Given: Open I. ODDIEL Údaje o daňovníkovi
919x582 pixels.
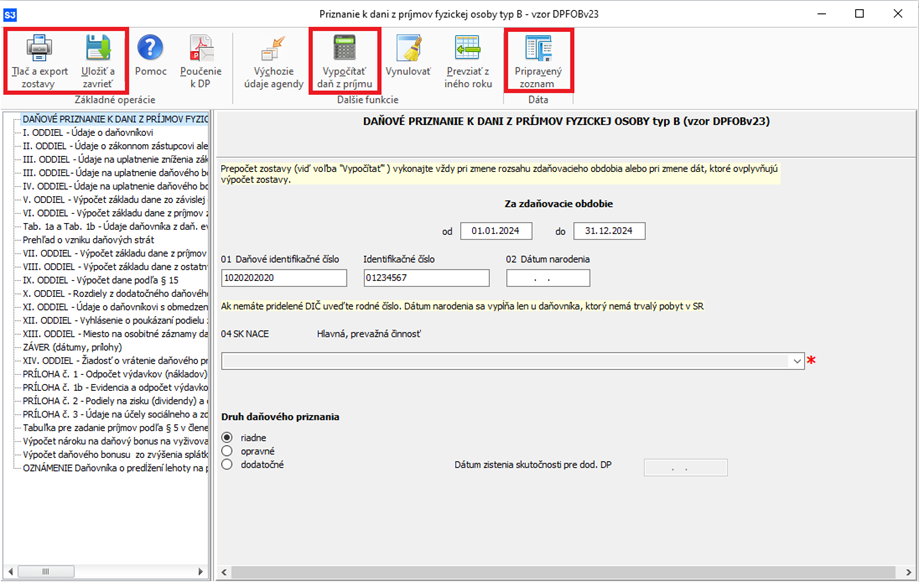Looking at the screenshot, I should (88, 132).
